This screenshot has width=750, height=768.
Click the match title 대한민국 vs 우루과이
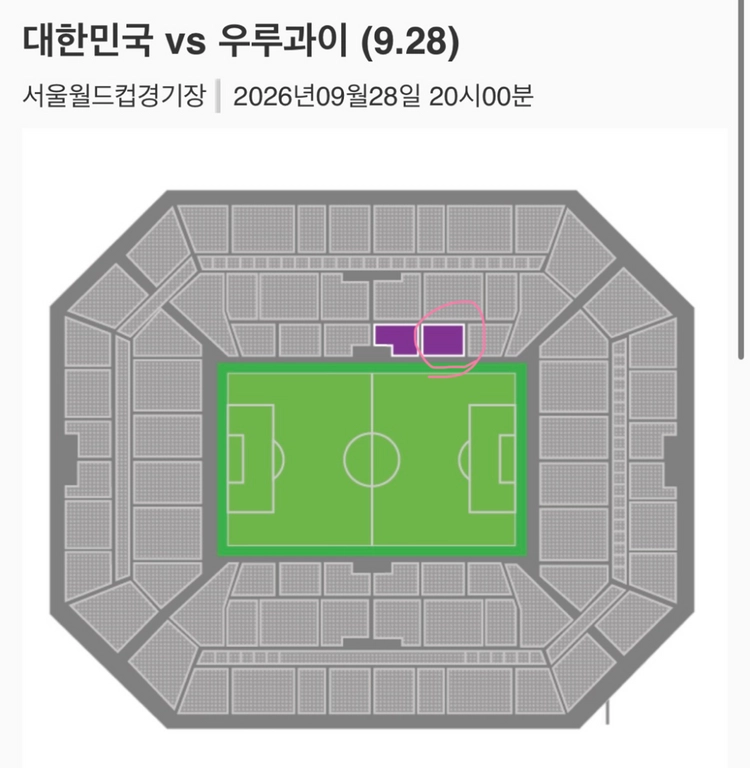(185, 41)
